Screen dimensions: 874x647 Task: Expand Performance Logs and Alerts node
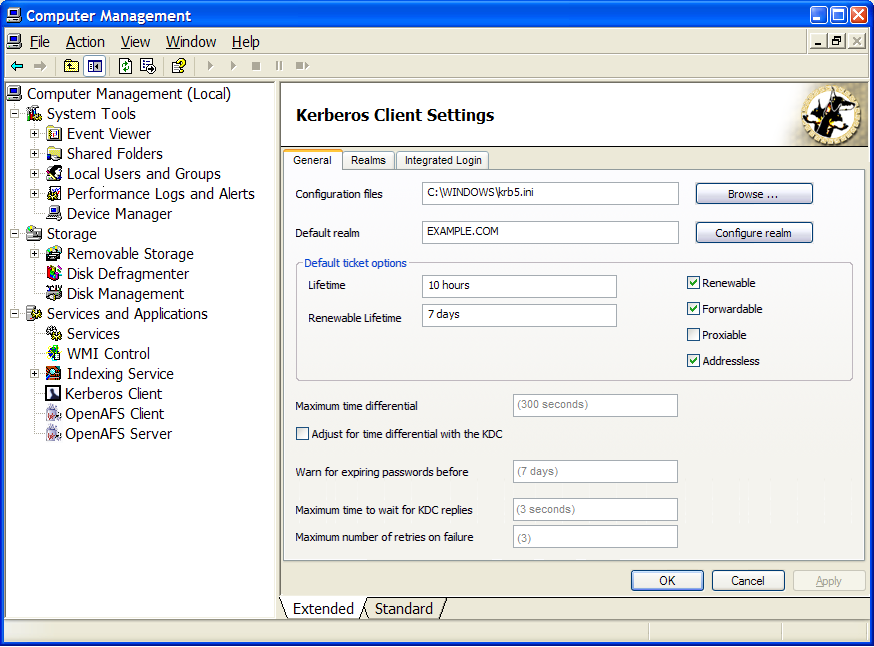35,193
